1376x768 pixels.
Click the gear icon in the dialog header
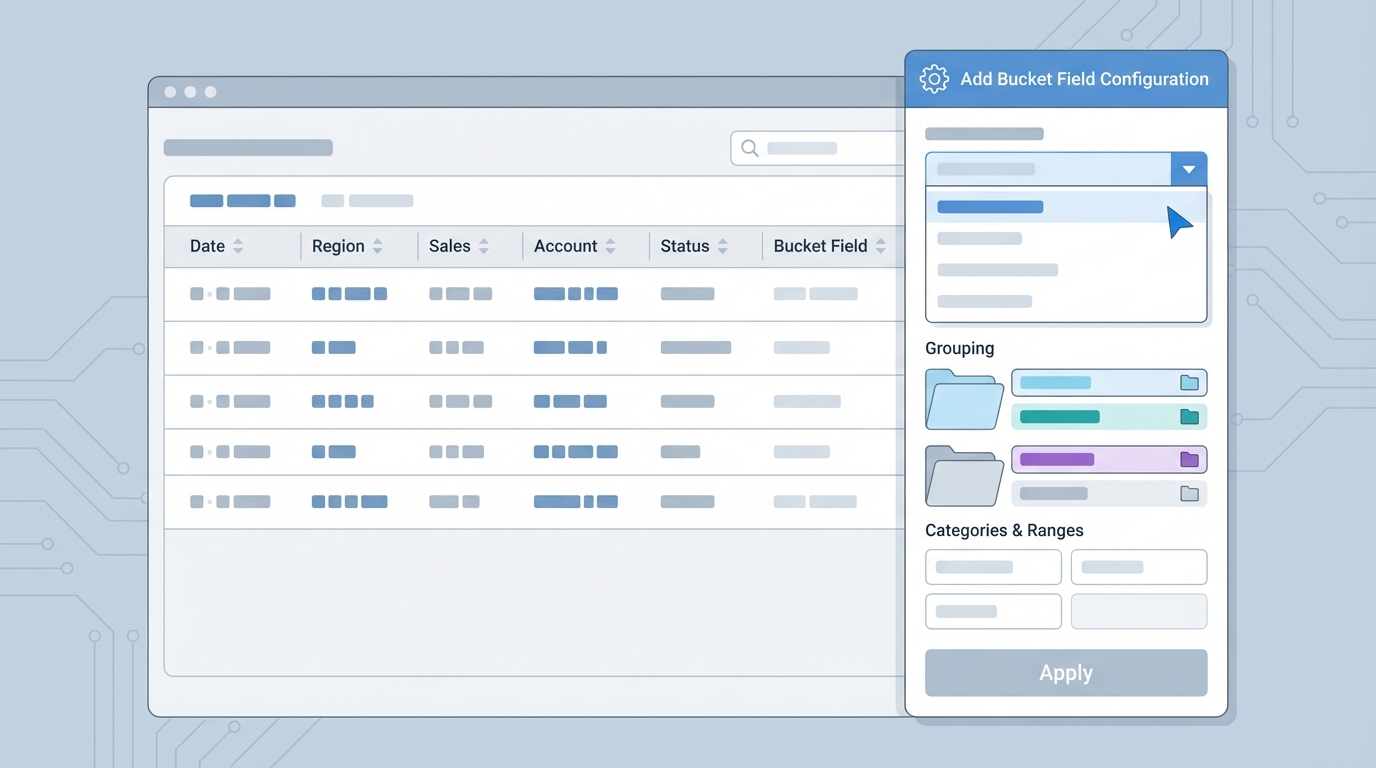[934, 78]
